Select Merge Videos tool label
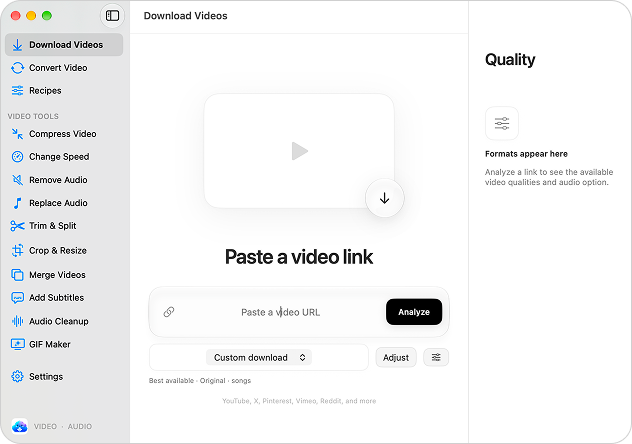Viewport: 632px width, 444px height. click(x=57, y=275)
